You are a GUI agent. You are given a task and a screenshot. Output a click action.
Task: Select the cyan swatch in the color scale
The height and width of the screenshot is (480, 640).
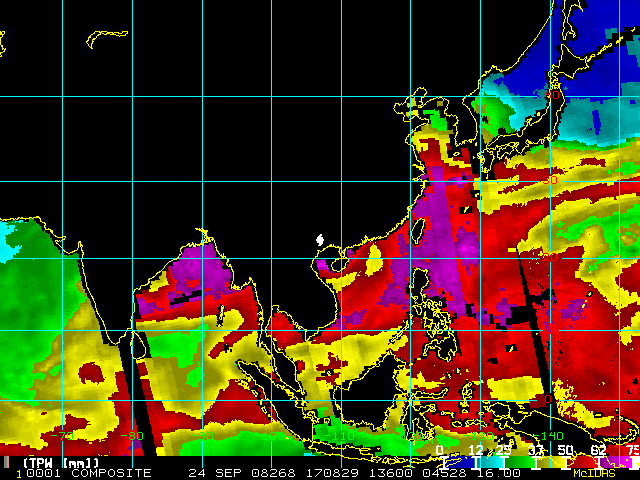[x=487, y=461]
